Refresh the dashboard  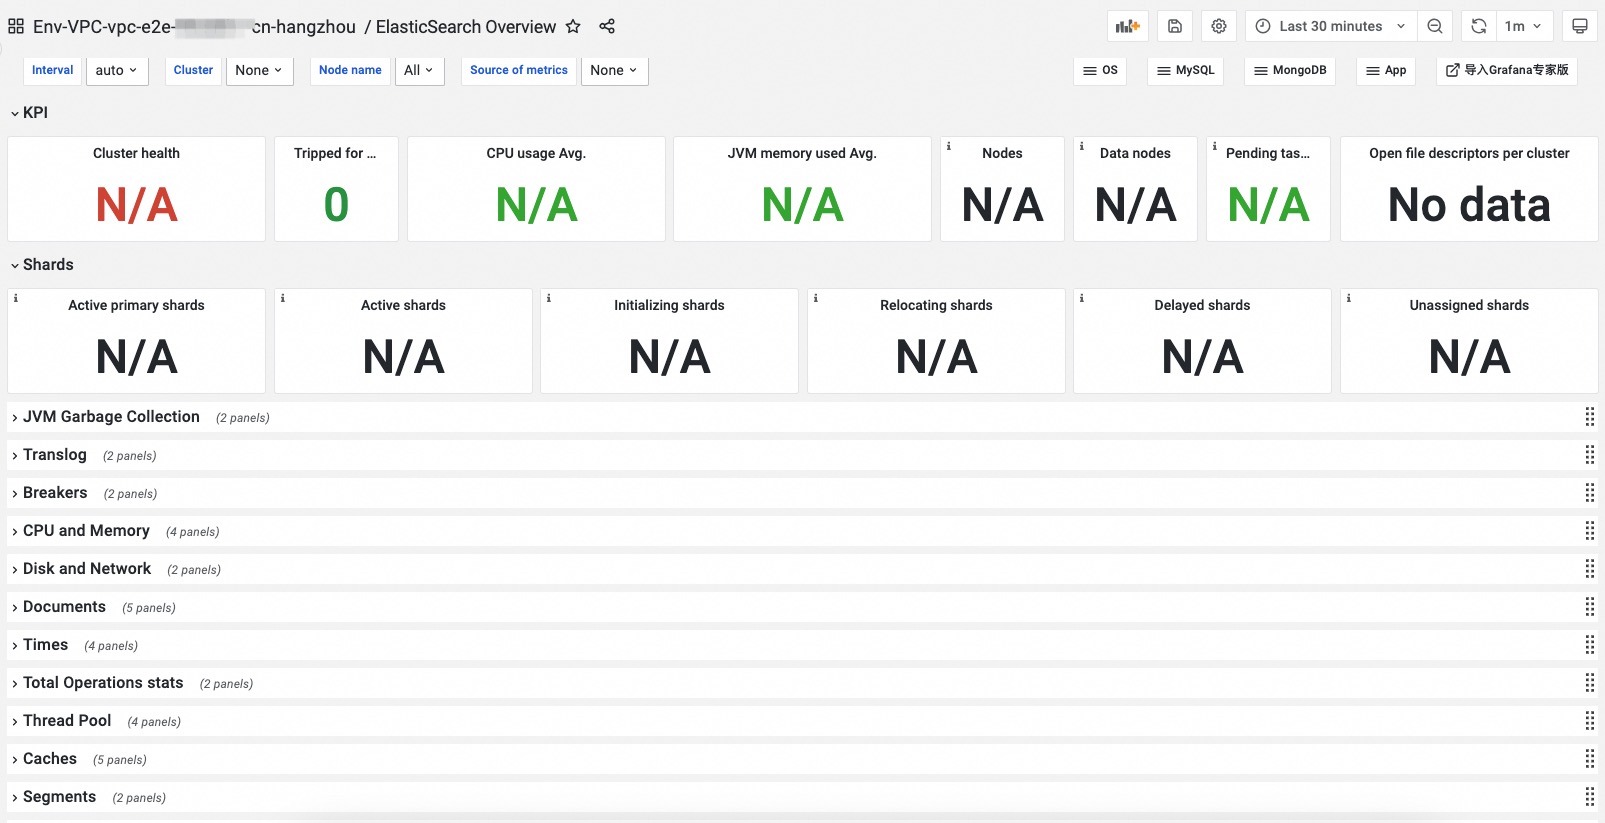pyautogui.click(x=1479, y=26)
